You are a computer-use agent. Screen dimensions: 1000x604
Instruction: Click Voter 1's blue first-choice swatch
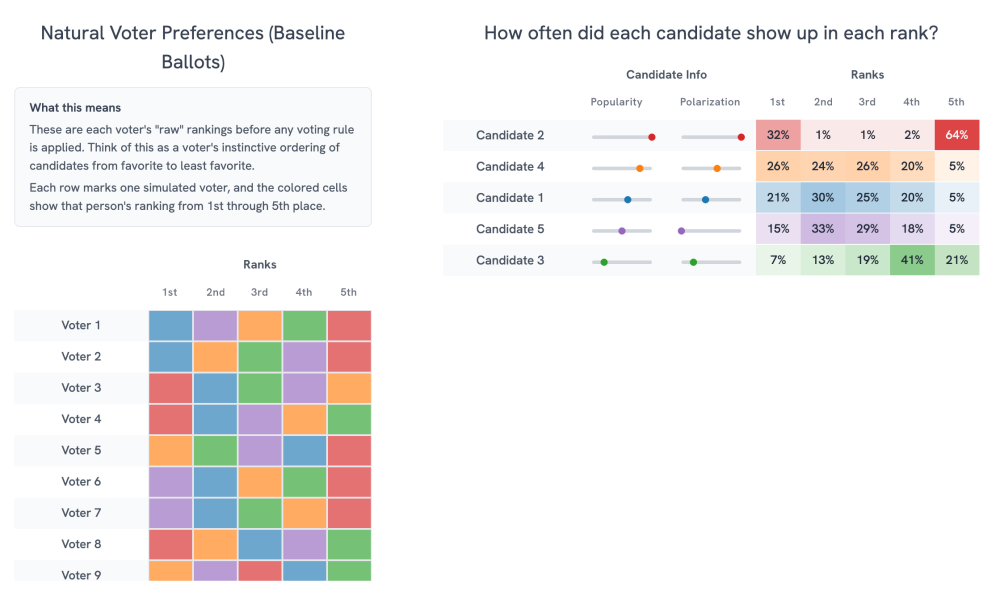coord(170,325)
